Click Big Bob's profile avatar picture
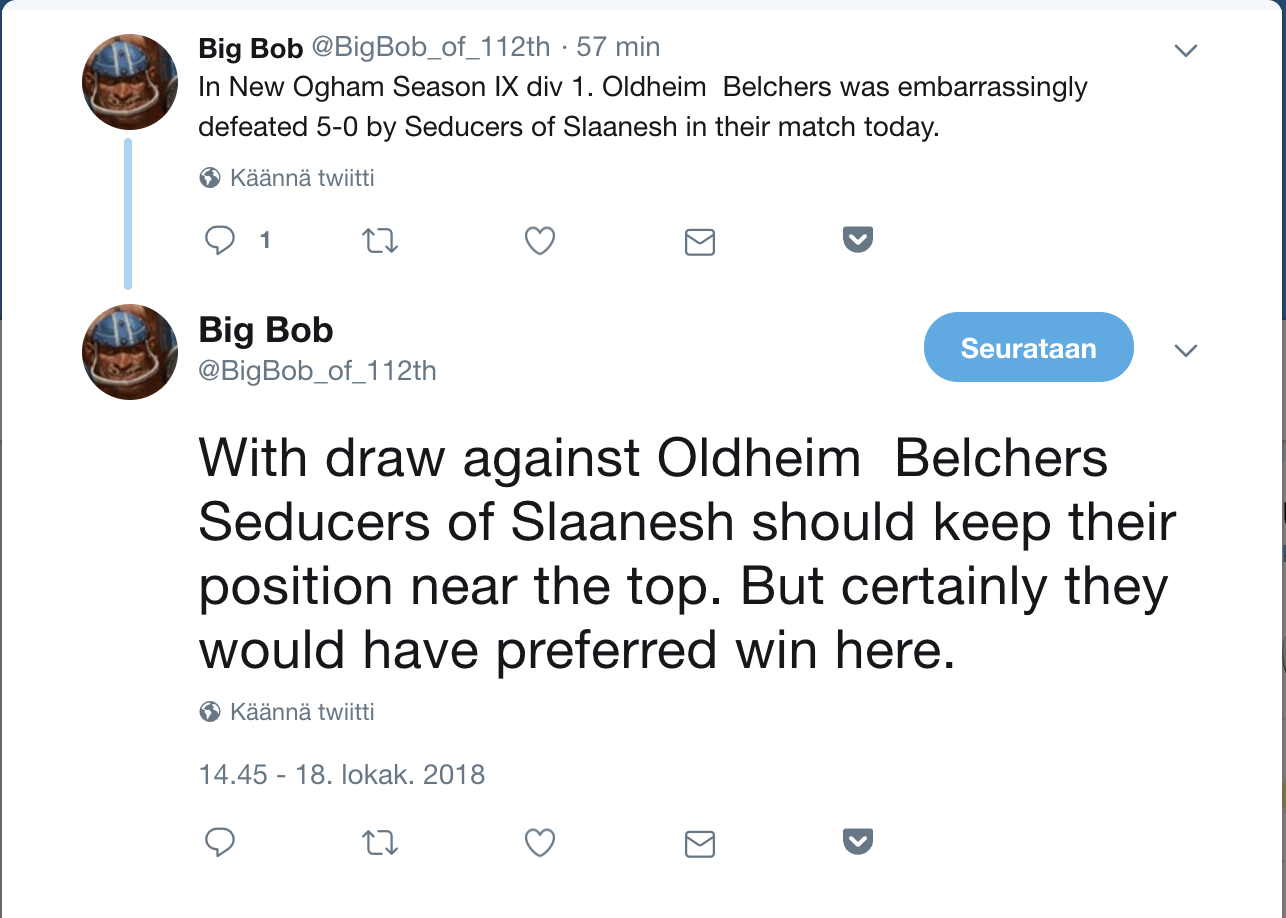The image size is (1286, 918). coord(130,80)
